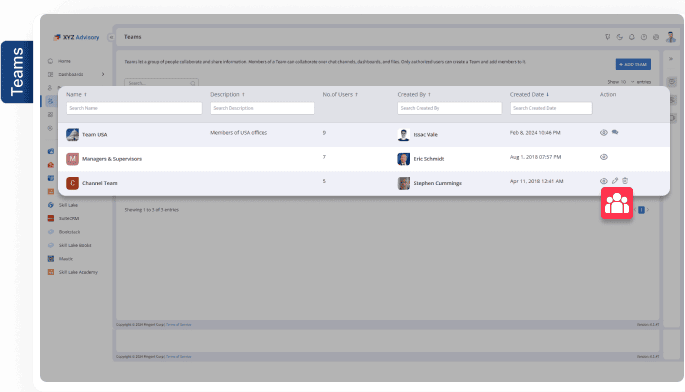Click the Add Team button

click(633, 64)
